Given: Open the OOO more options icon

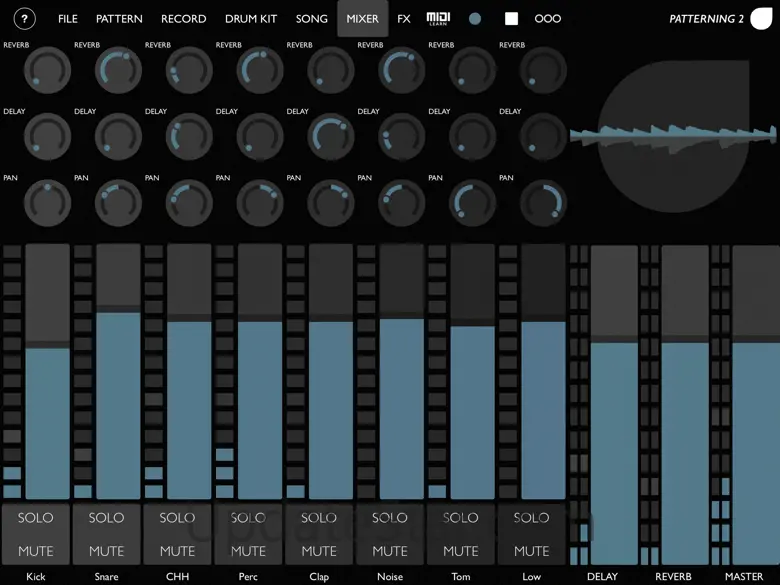Looking at the screenshot, I should 548,19.
